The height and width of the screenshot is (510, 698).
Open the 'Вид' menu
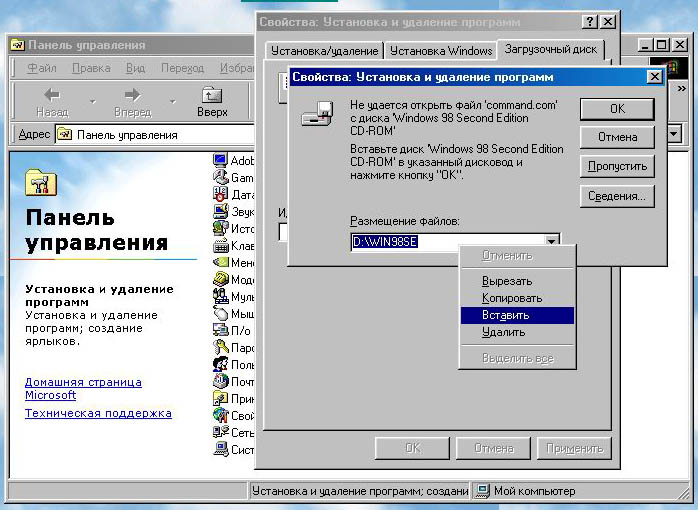pyautogui.click(x=135, y=68)
